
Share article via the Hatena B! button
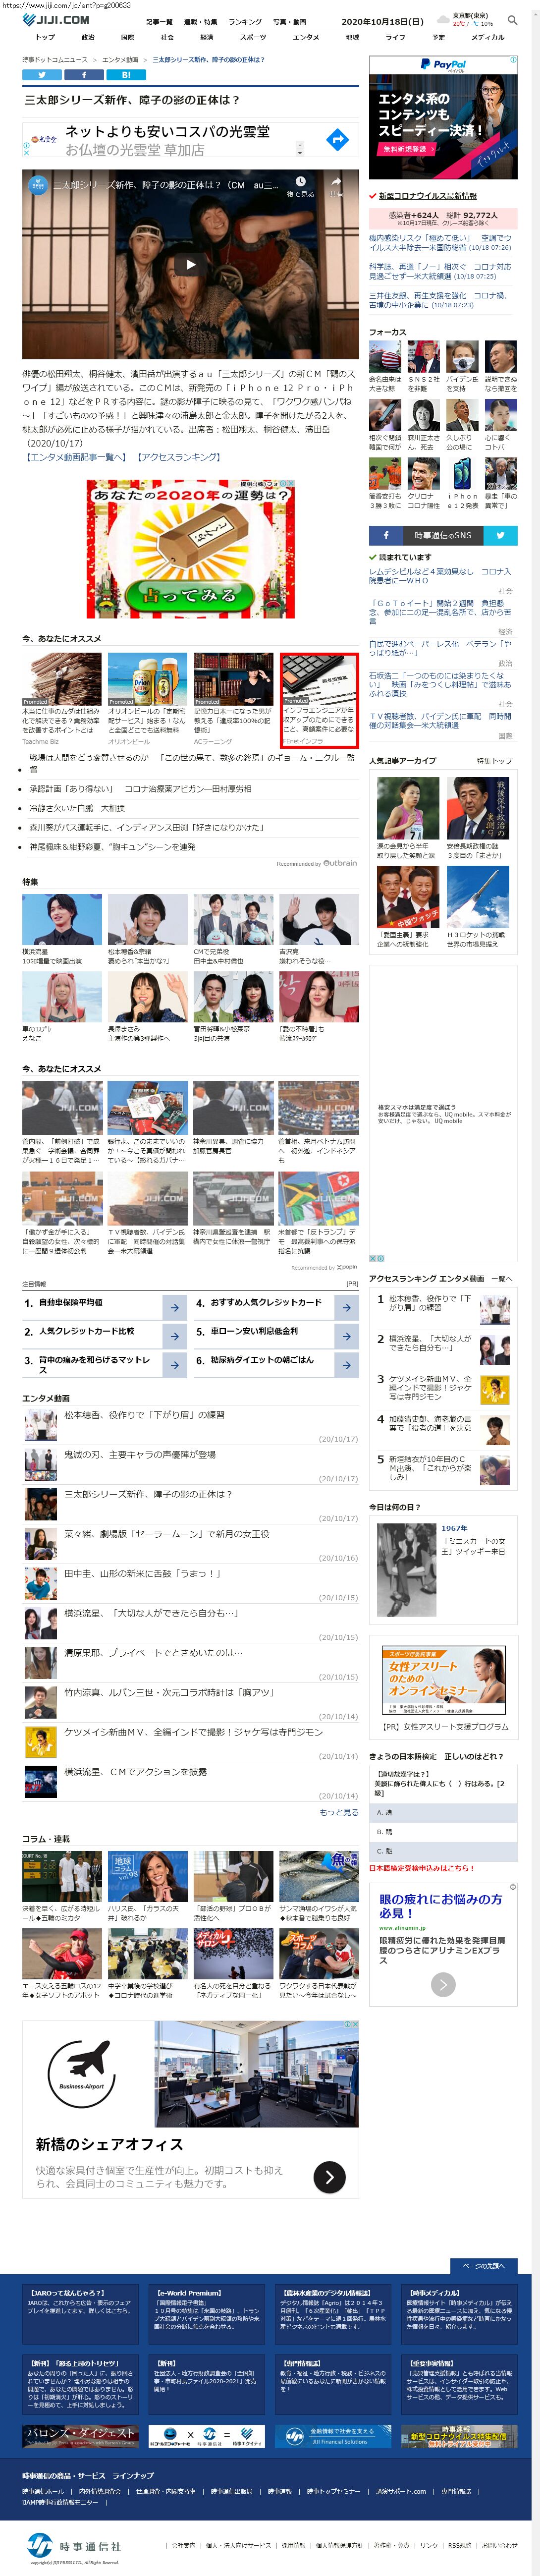pos(125,75)
